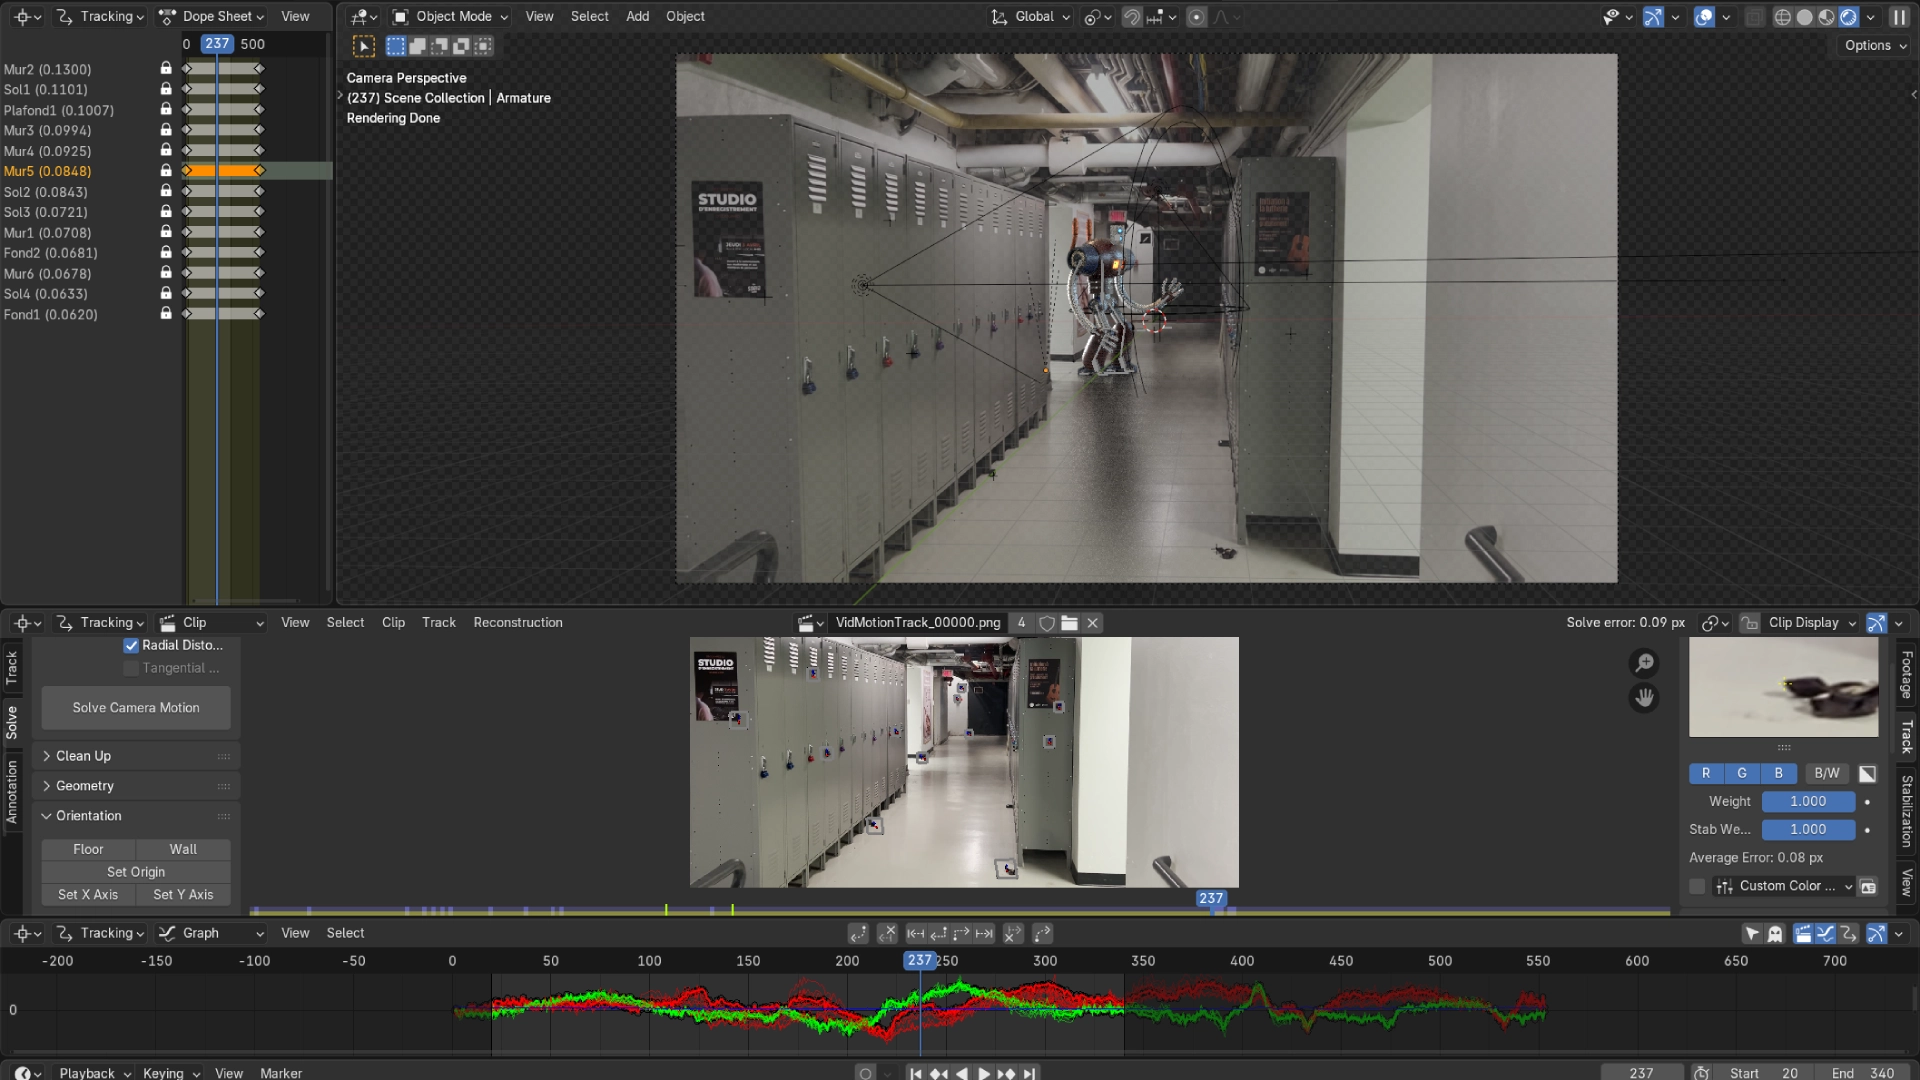This screenshot has height=1080, width=1920.
Task: Switch to the Stabilization tab
Action: [1908, 813]
